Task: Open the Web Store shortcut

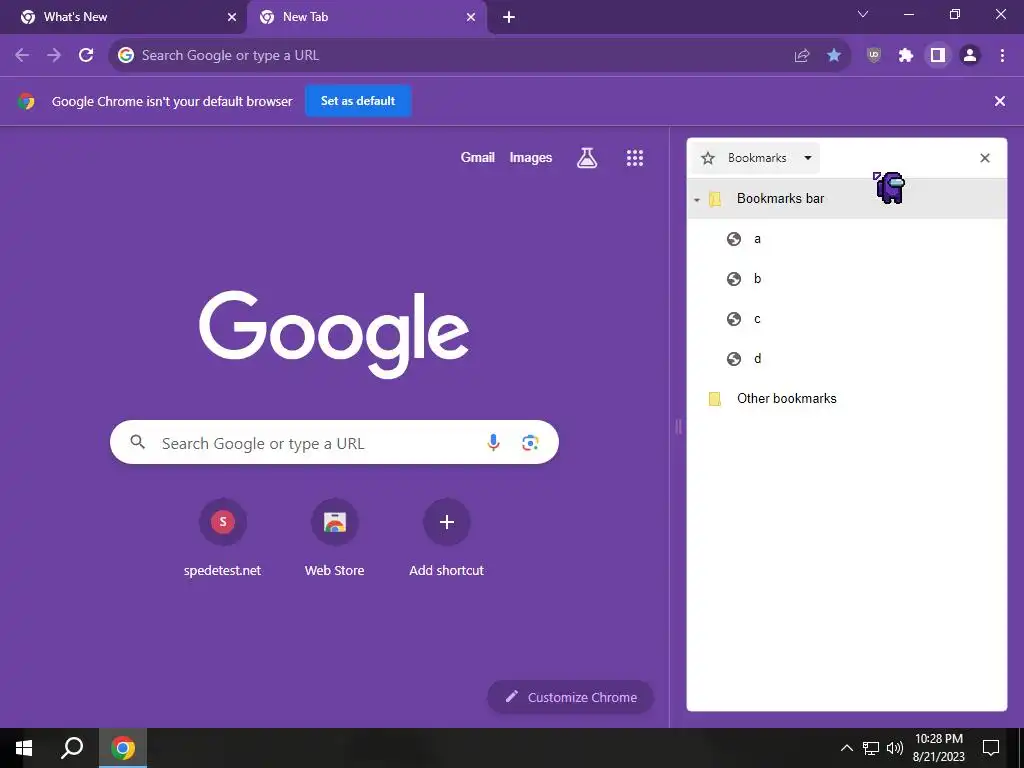Action: (x=334, y=539)
